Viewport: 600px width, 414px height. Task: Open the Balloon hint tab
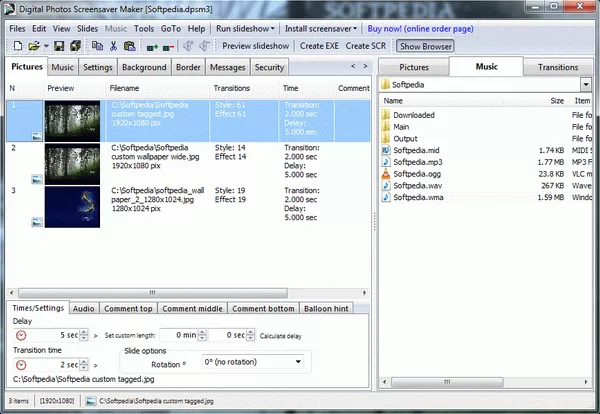pyautogui.click(x=326, y=308)
